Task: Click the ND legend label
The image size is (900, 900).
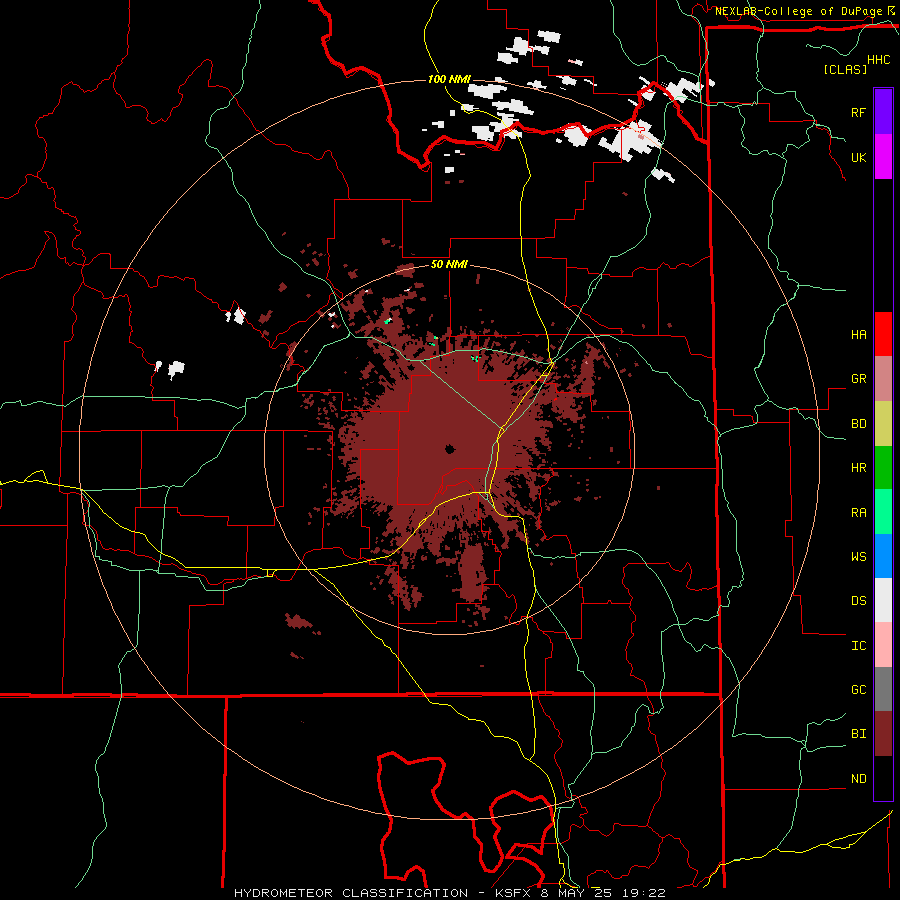Action: click(x=858, y=779)
